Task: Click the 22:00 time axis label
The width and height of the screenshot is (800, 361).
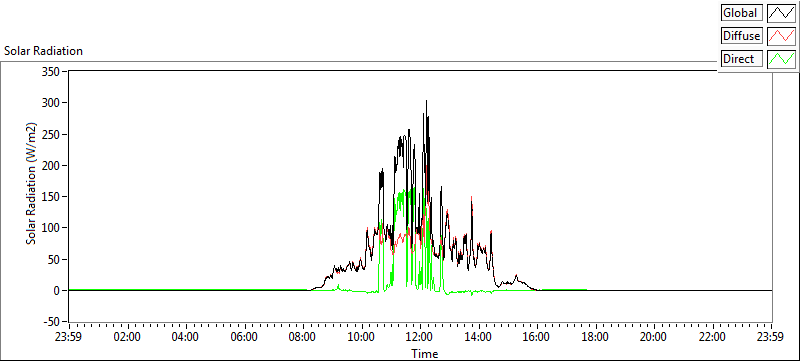Action: [x=712, y=337]
